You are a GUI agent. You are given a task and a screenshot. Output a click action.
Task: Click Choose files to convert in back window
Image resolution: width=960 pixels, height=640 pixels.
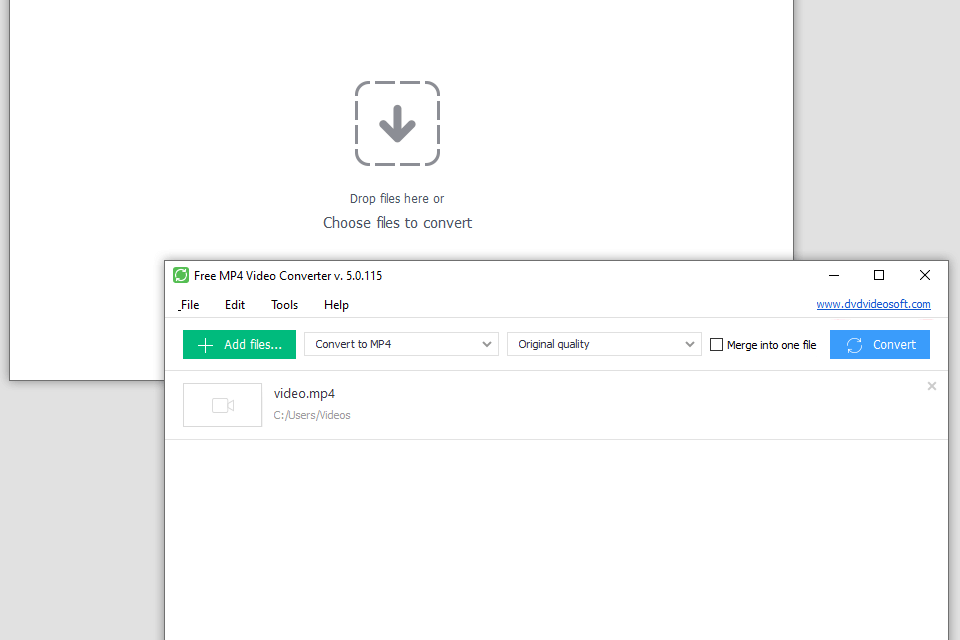click(397, 223)
